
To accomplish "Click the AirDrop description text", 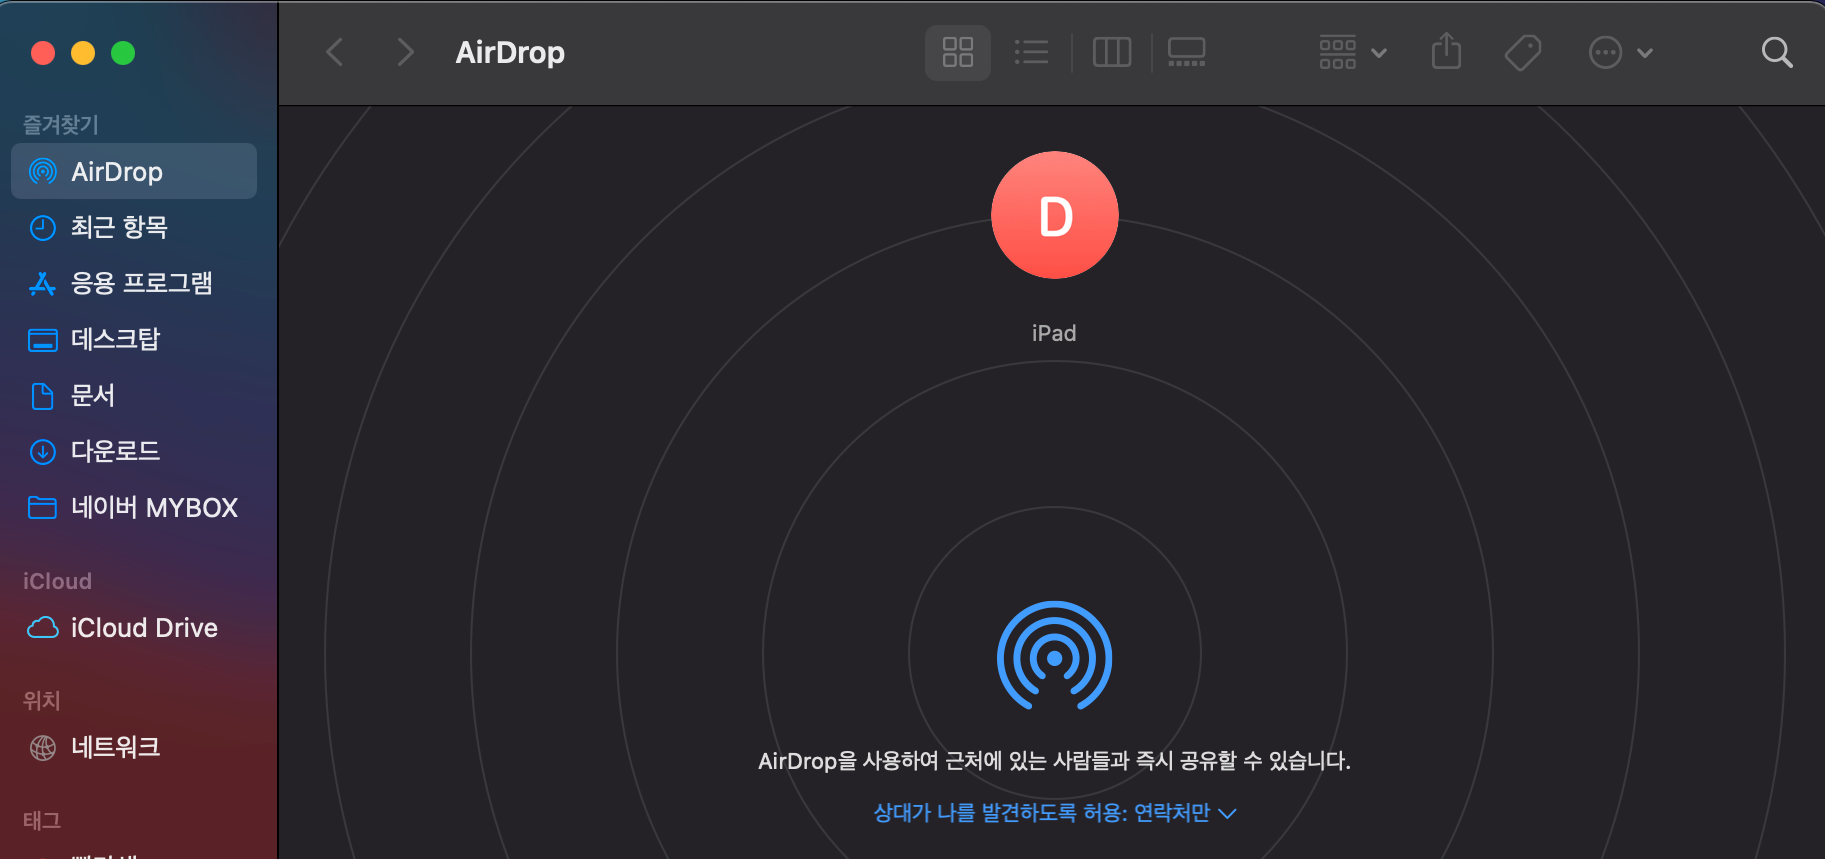I will [x=1054, y=761].
